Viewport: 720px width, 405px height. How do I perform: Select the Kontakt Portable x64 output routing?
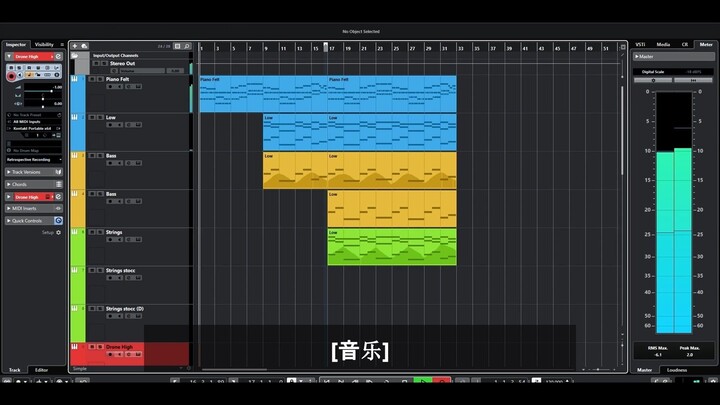point(34,129)
